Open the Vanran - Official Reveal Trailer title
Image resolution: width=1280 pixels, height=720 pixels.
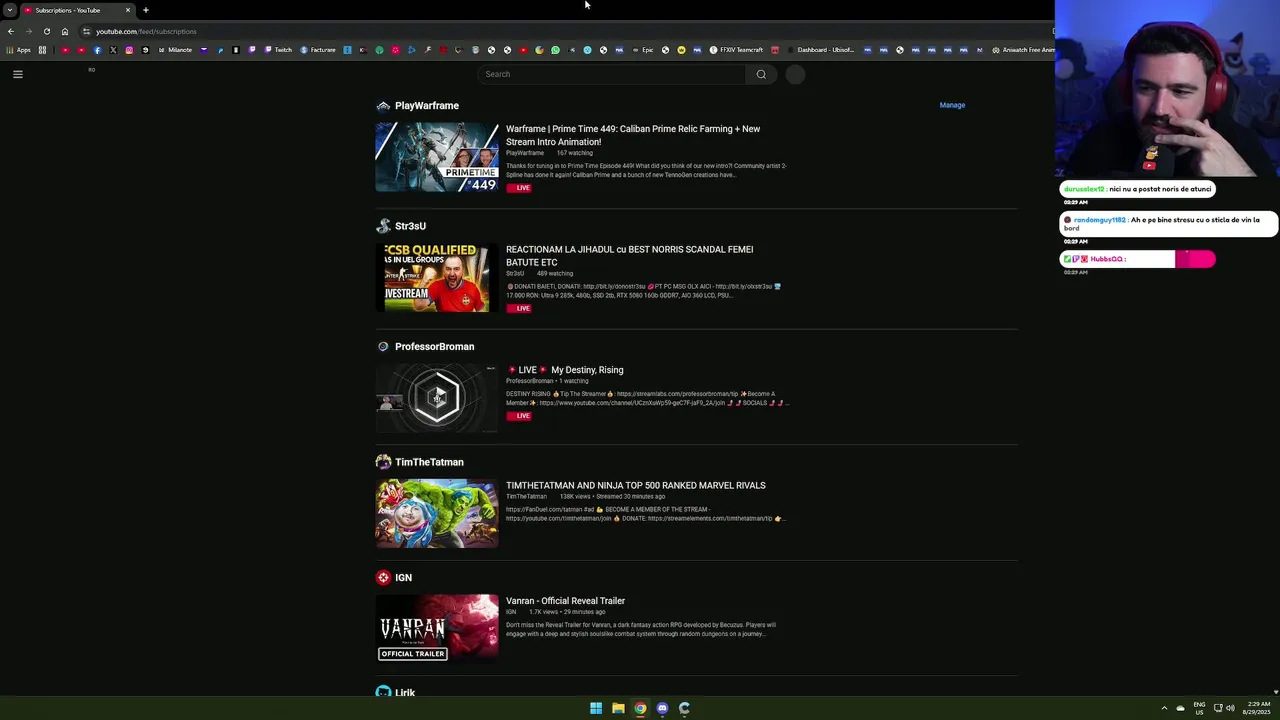coord(565,601)
